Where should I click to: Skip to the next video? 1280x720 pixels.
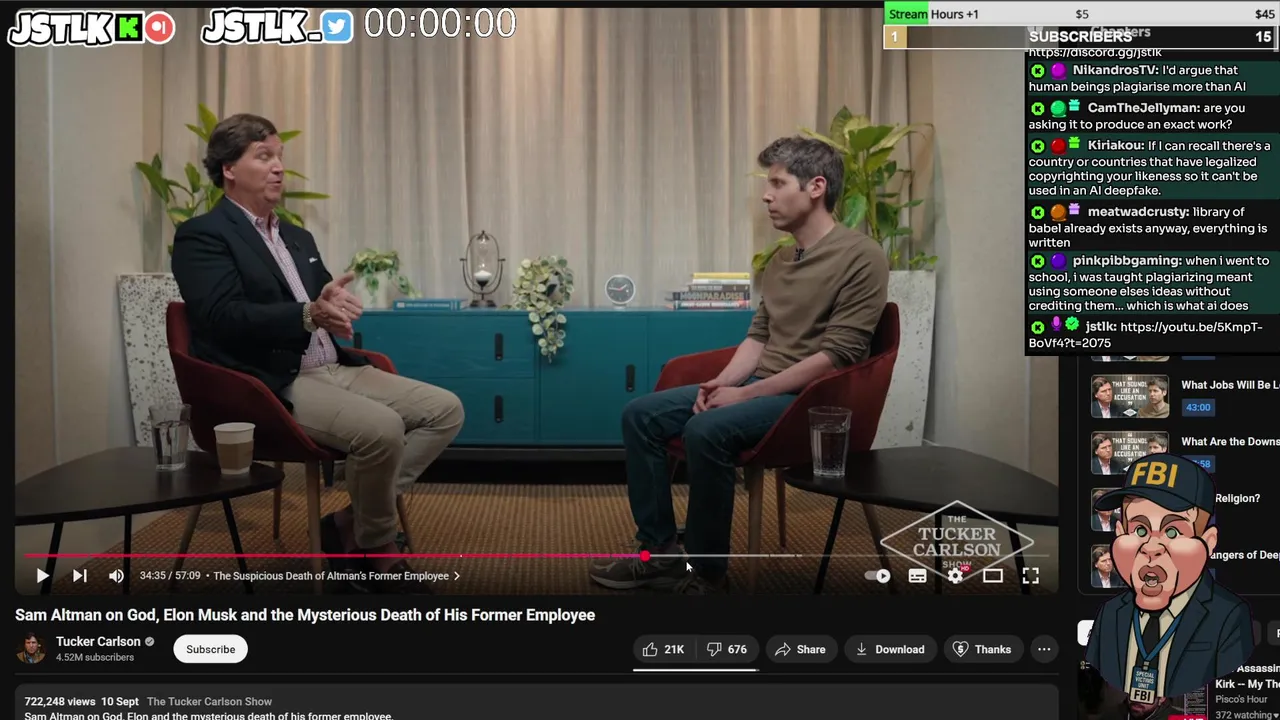(80, 576)
